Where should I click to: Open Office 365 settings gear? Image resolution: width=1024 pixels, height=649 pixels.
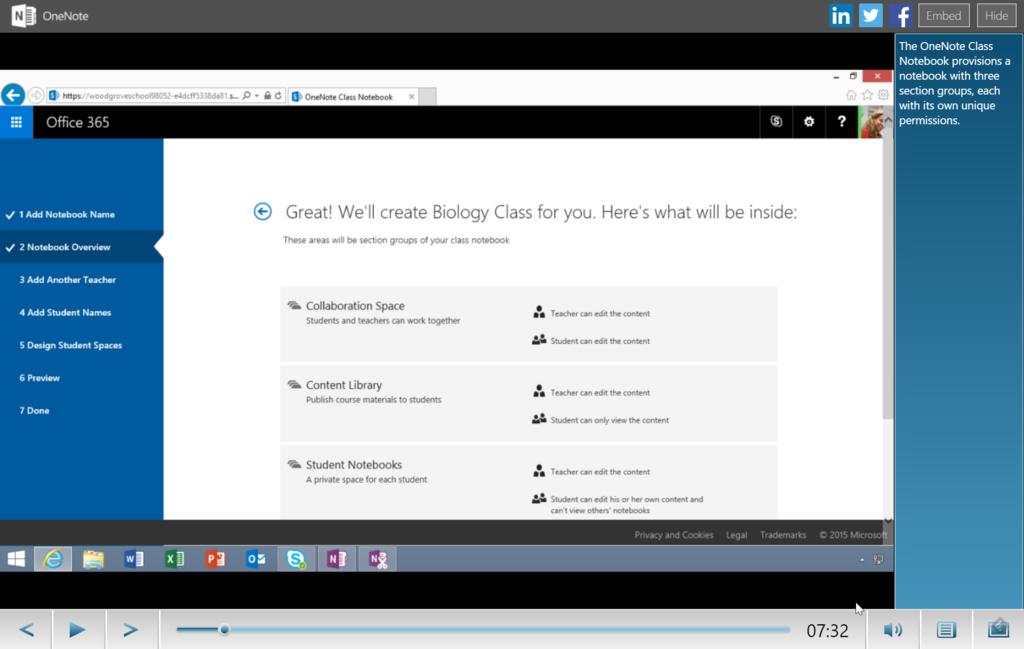pos(808,121)
